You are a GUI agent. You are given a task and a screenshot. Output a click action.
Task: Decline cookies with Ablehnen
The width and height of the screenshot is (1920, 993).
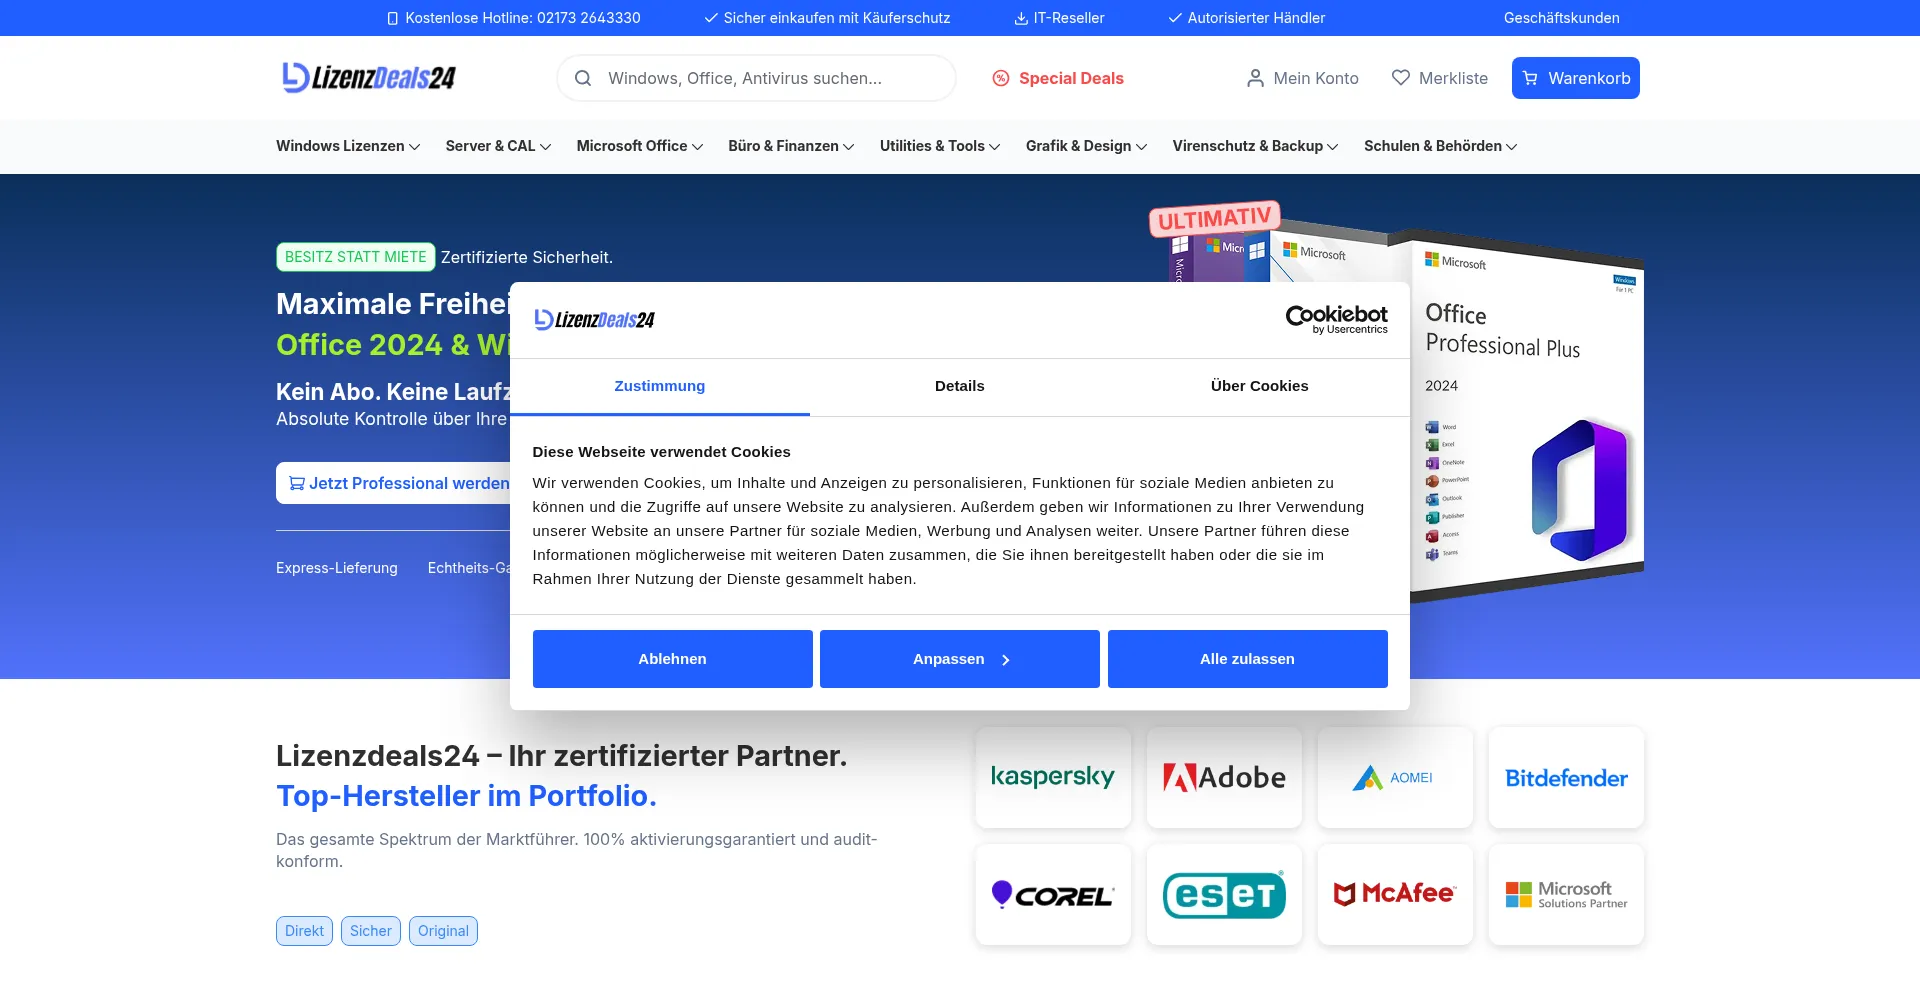point(672,659)
